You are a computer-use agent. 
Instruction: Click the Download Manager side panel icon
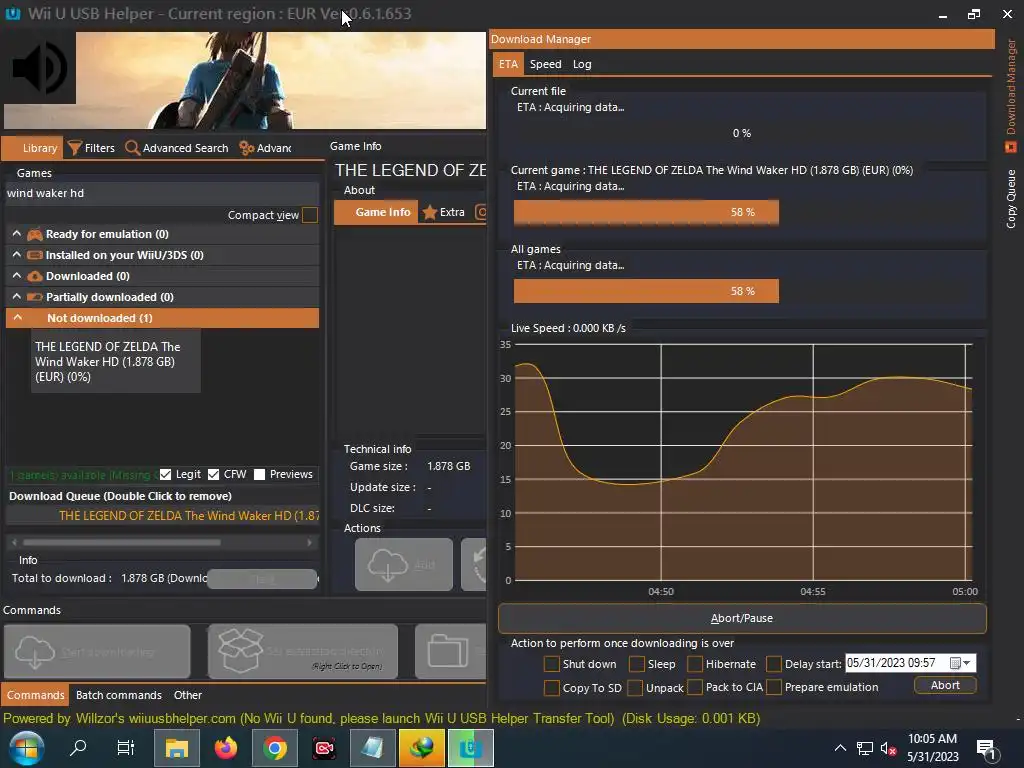click(1010, 148)
